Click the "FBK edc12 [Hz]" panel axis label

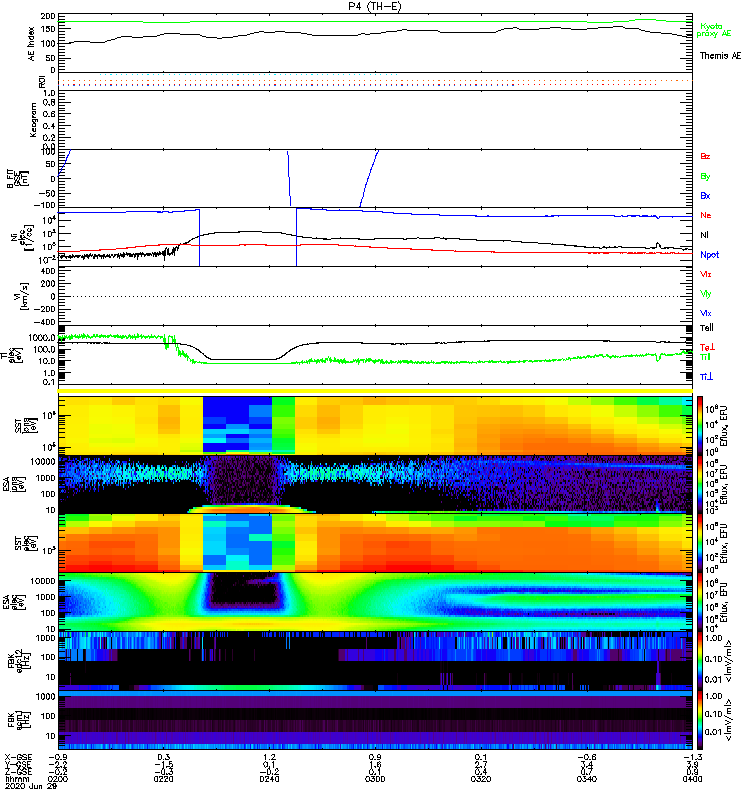17,661
